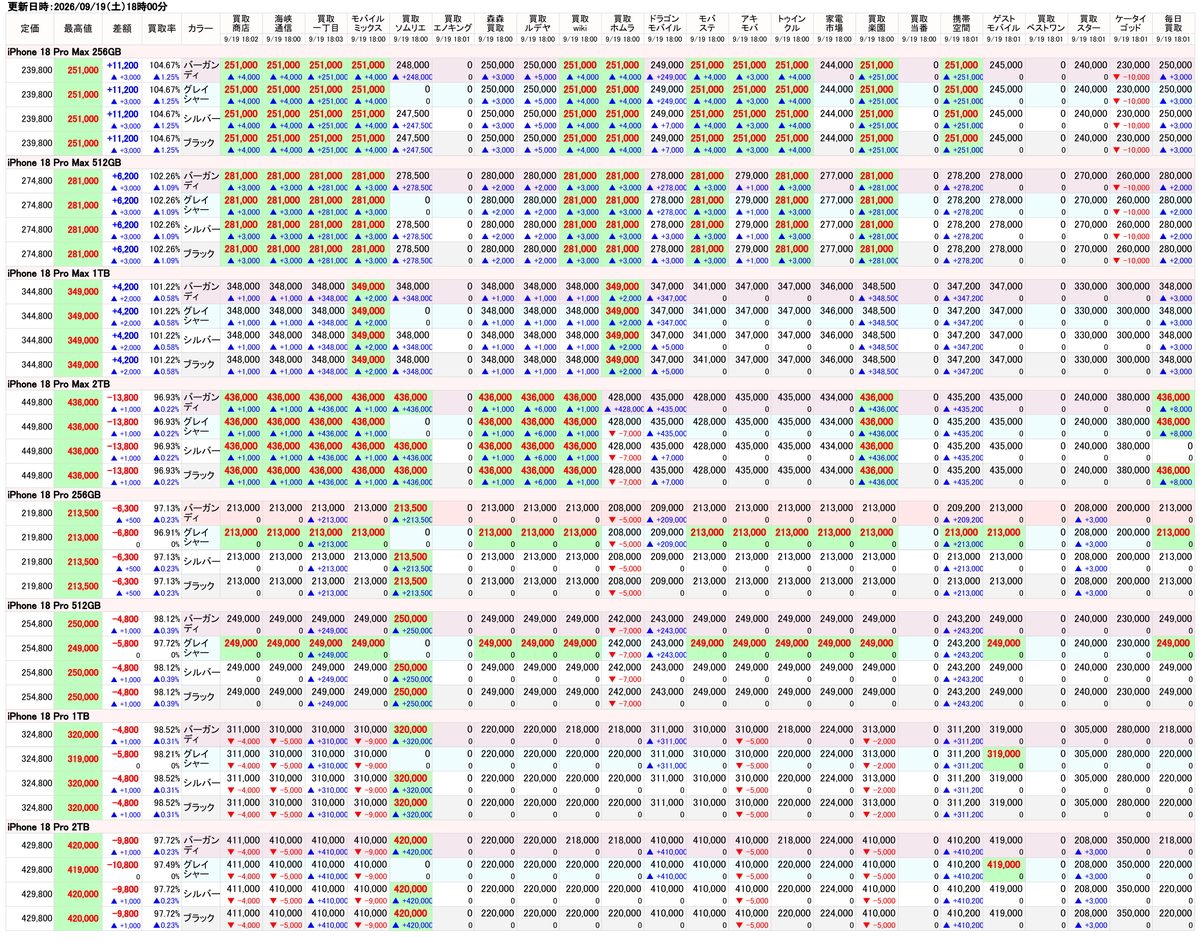Click the iPhone 18 Pro 256GB section heading
The height and width of the screenshot is (941, 1200).
(x=54, y=495)
